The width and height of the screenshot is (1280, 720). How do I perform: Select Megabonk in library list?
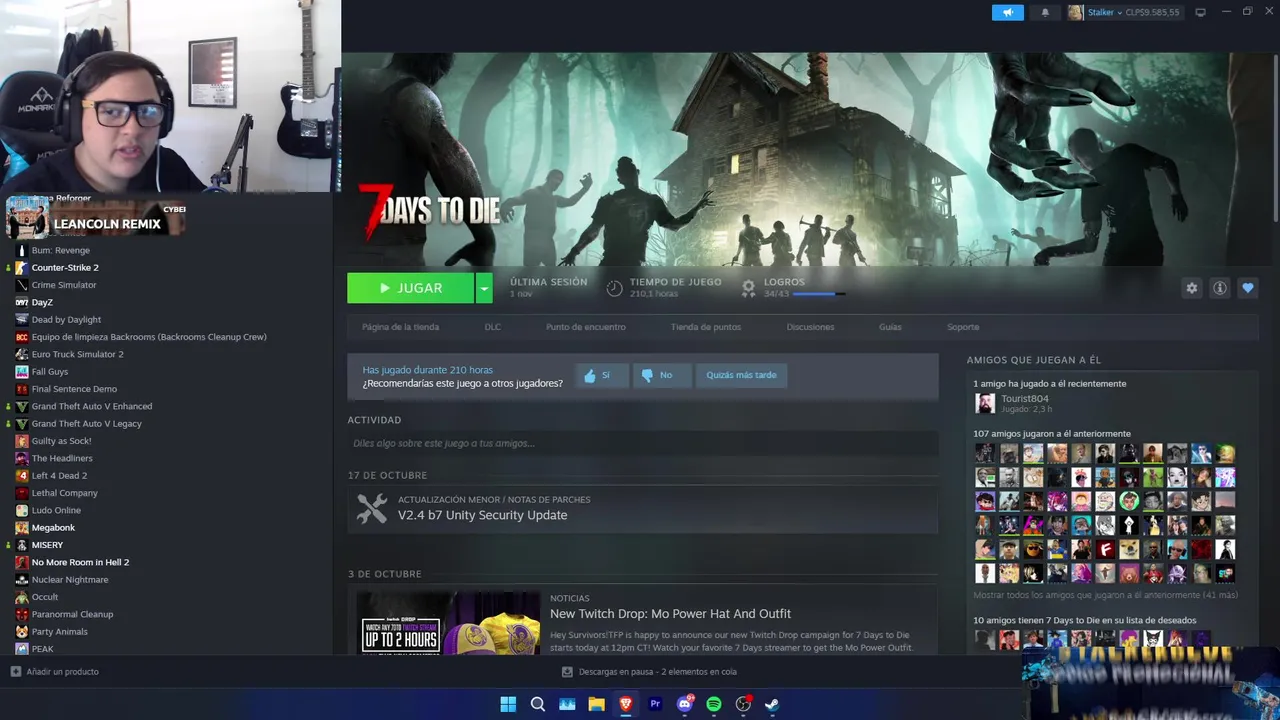tap(53, 527)
